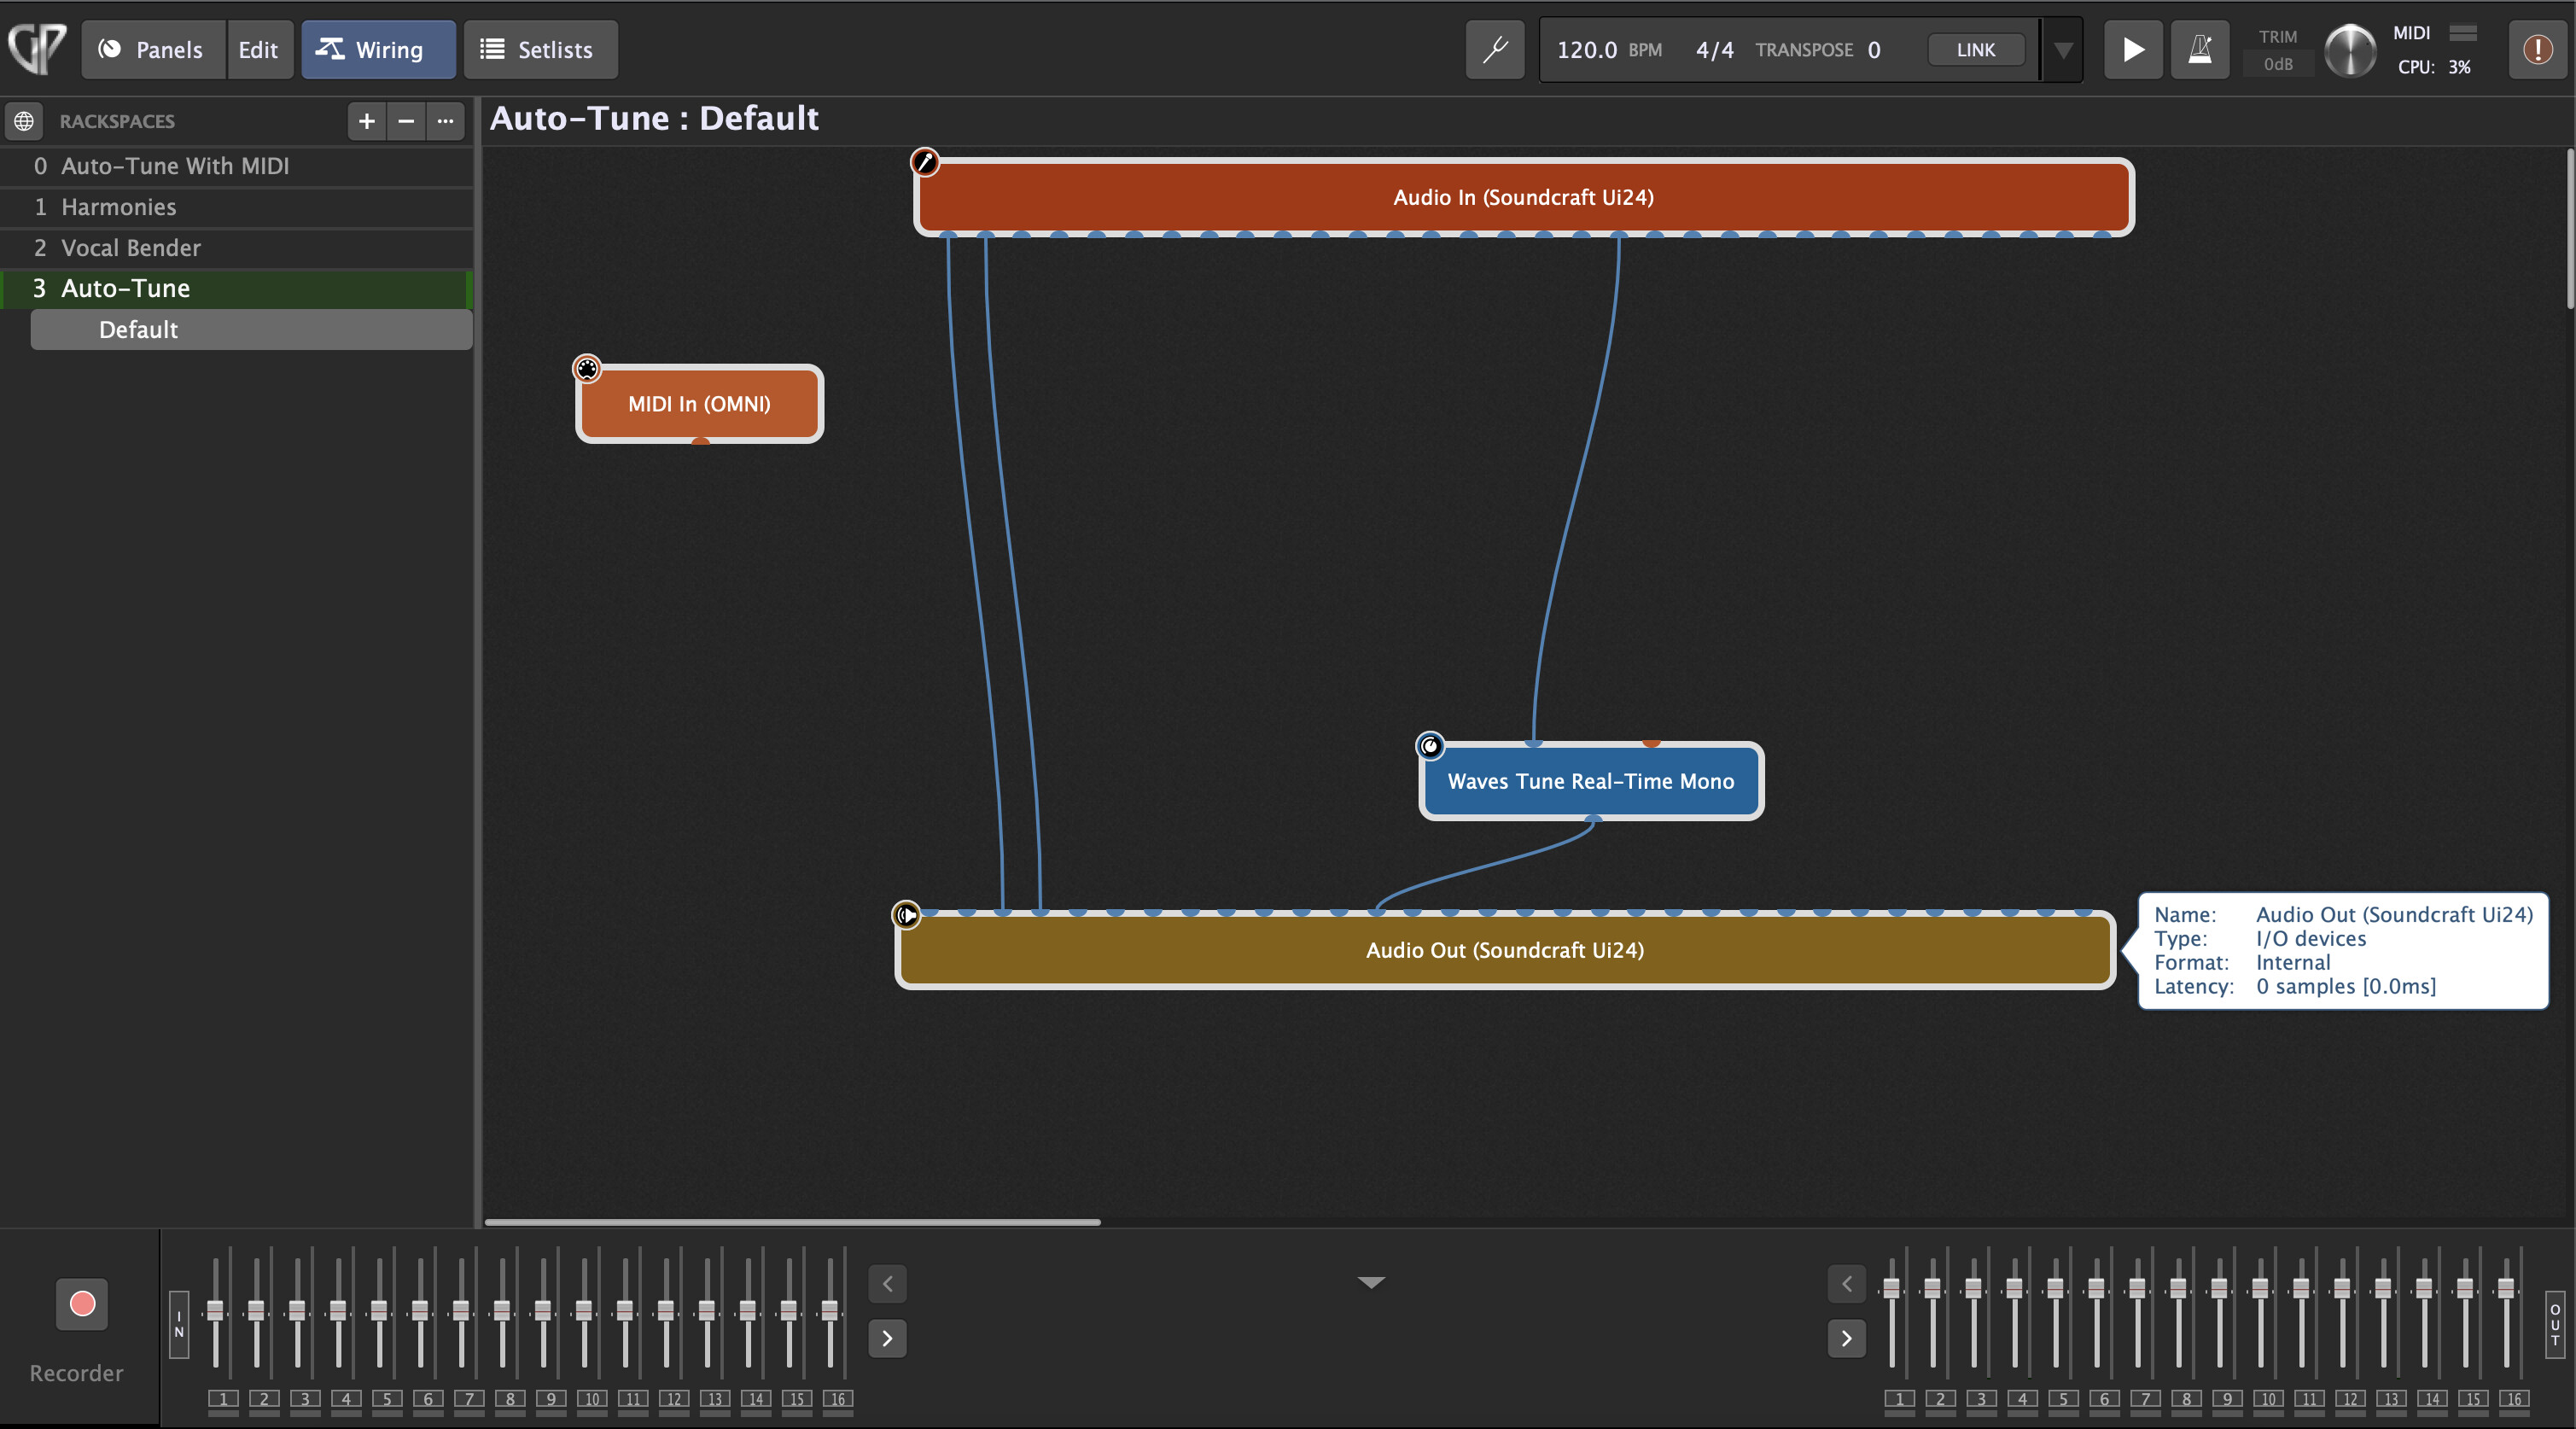Click the red panic alert icon
This screenshot has height=1429, width=2576.
click(x=2537, y=49)
